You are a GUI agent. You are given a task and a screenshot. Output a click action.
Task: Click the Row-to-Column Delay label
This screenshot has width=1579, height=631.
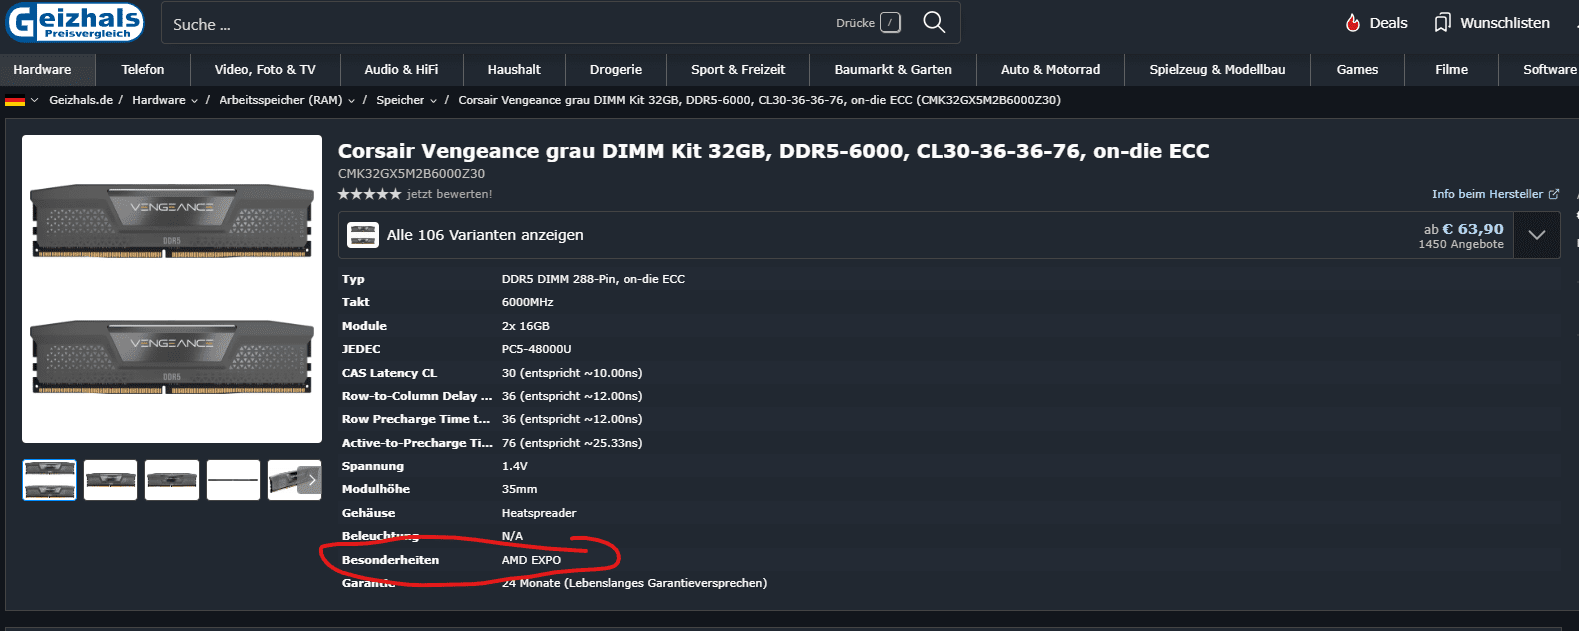click(417, 396)
